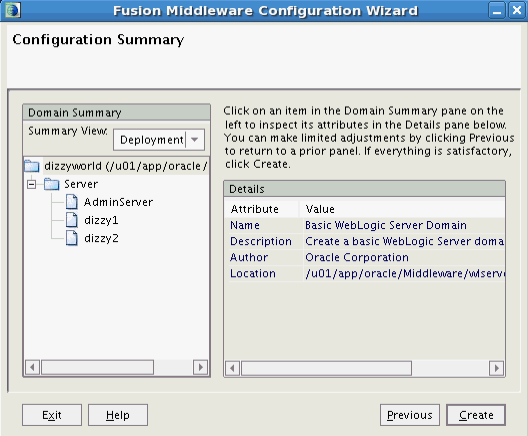Click the wizard application icon in title bar

click(x=13, y=10)
